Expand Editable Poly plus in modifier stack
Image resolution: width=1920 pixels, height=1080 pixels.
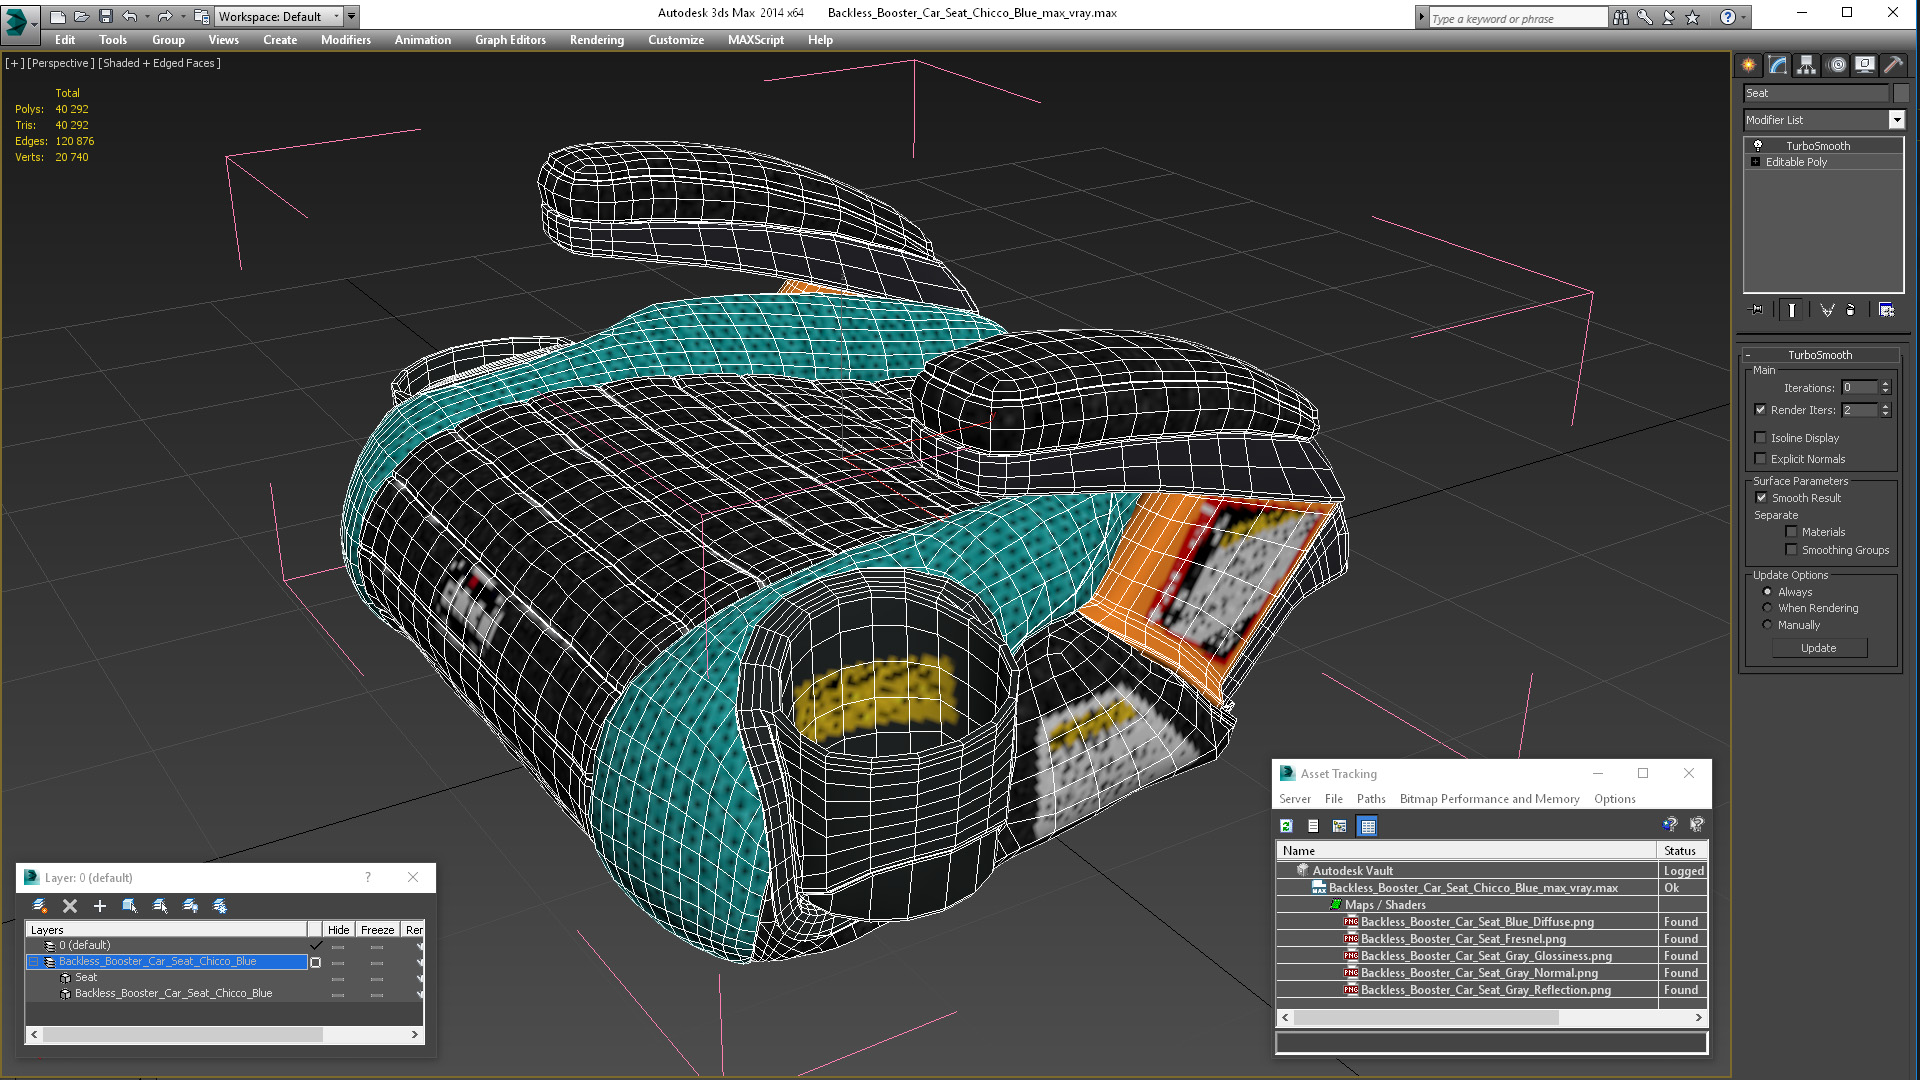[1755, 162]
